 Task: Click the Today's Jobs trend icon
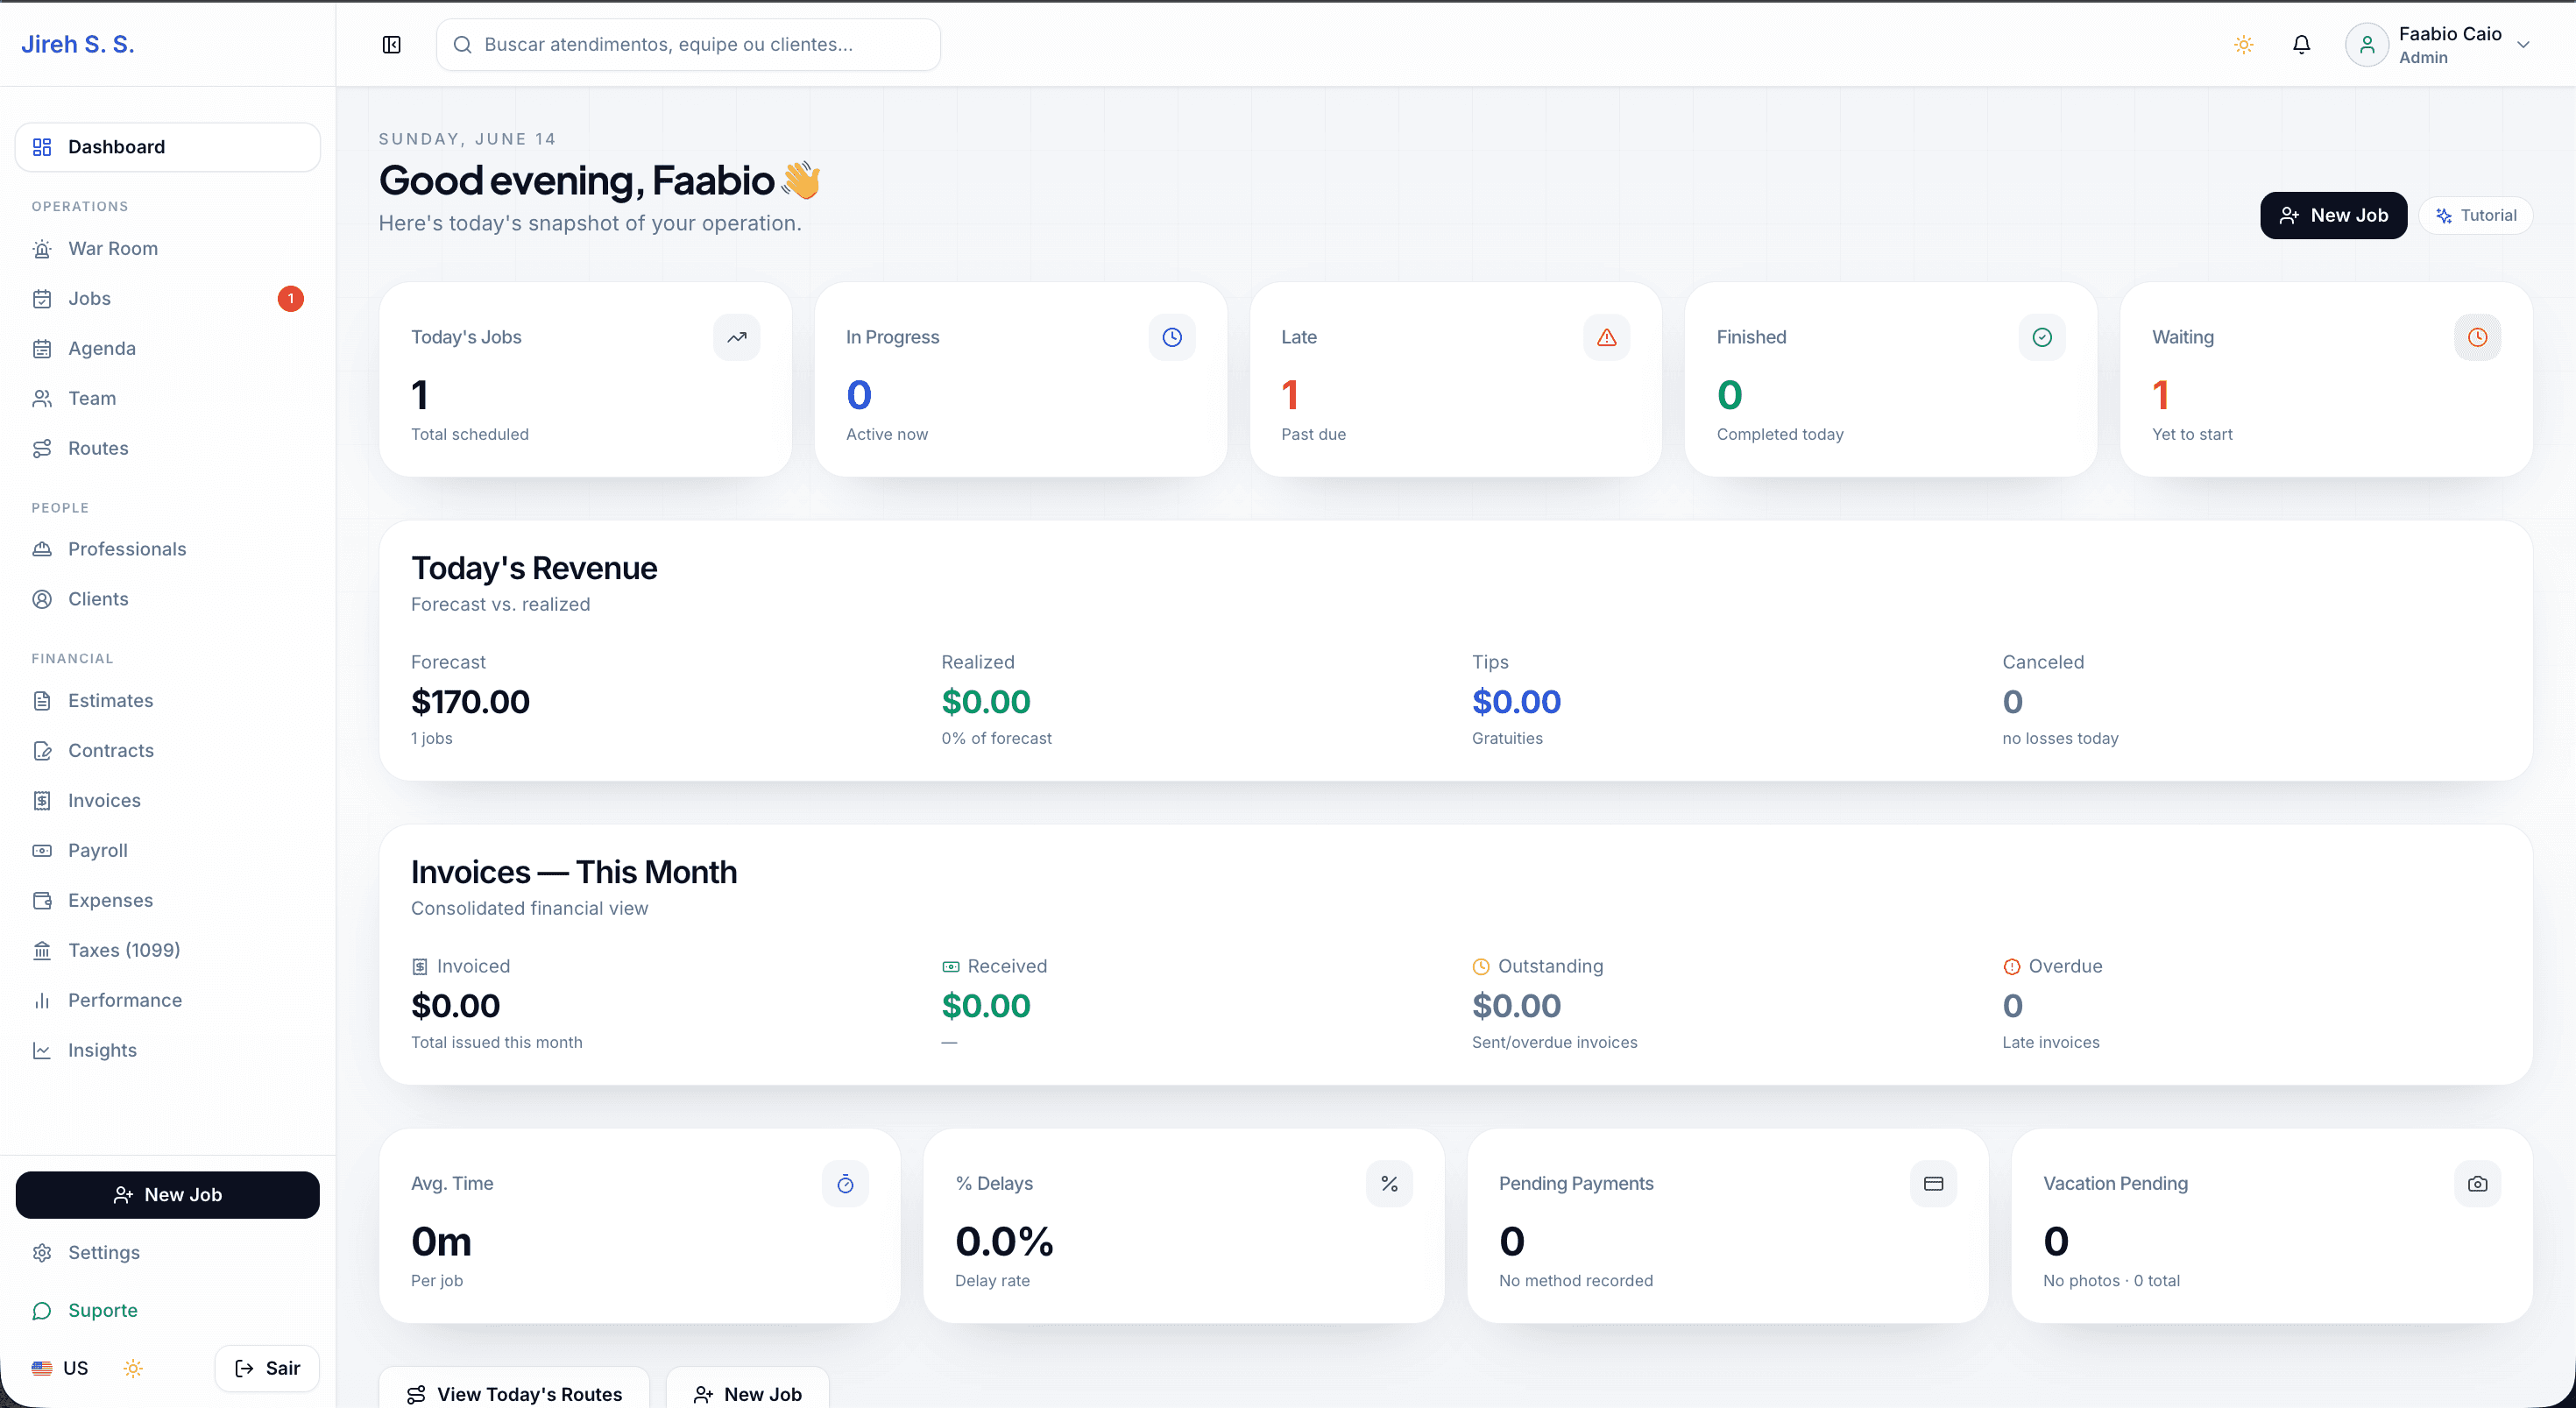click(737, 337)
